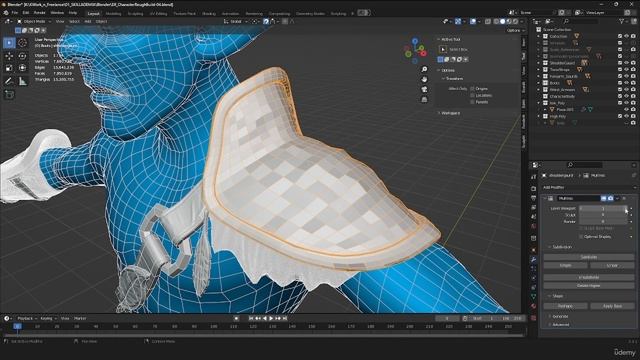The width and height of the screenshot is (640, 360).
Task: Click outliner filter funnel icon
Action: tap(622, 21)
